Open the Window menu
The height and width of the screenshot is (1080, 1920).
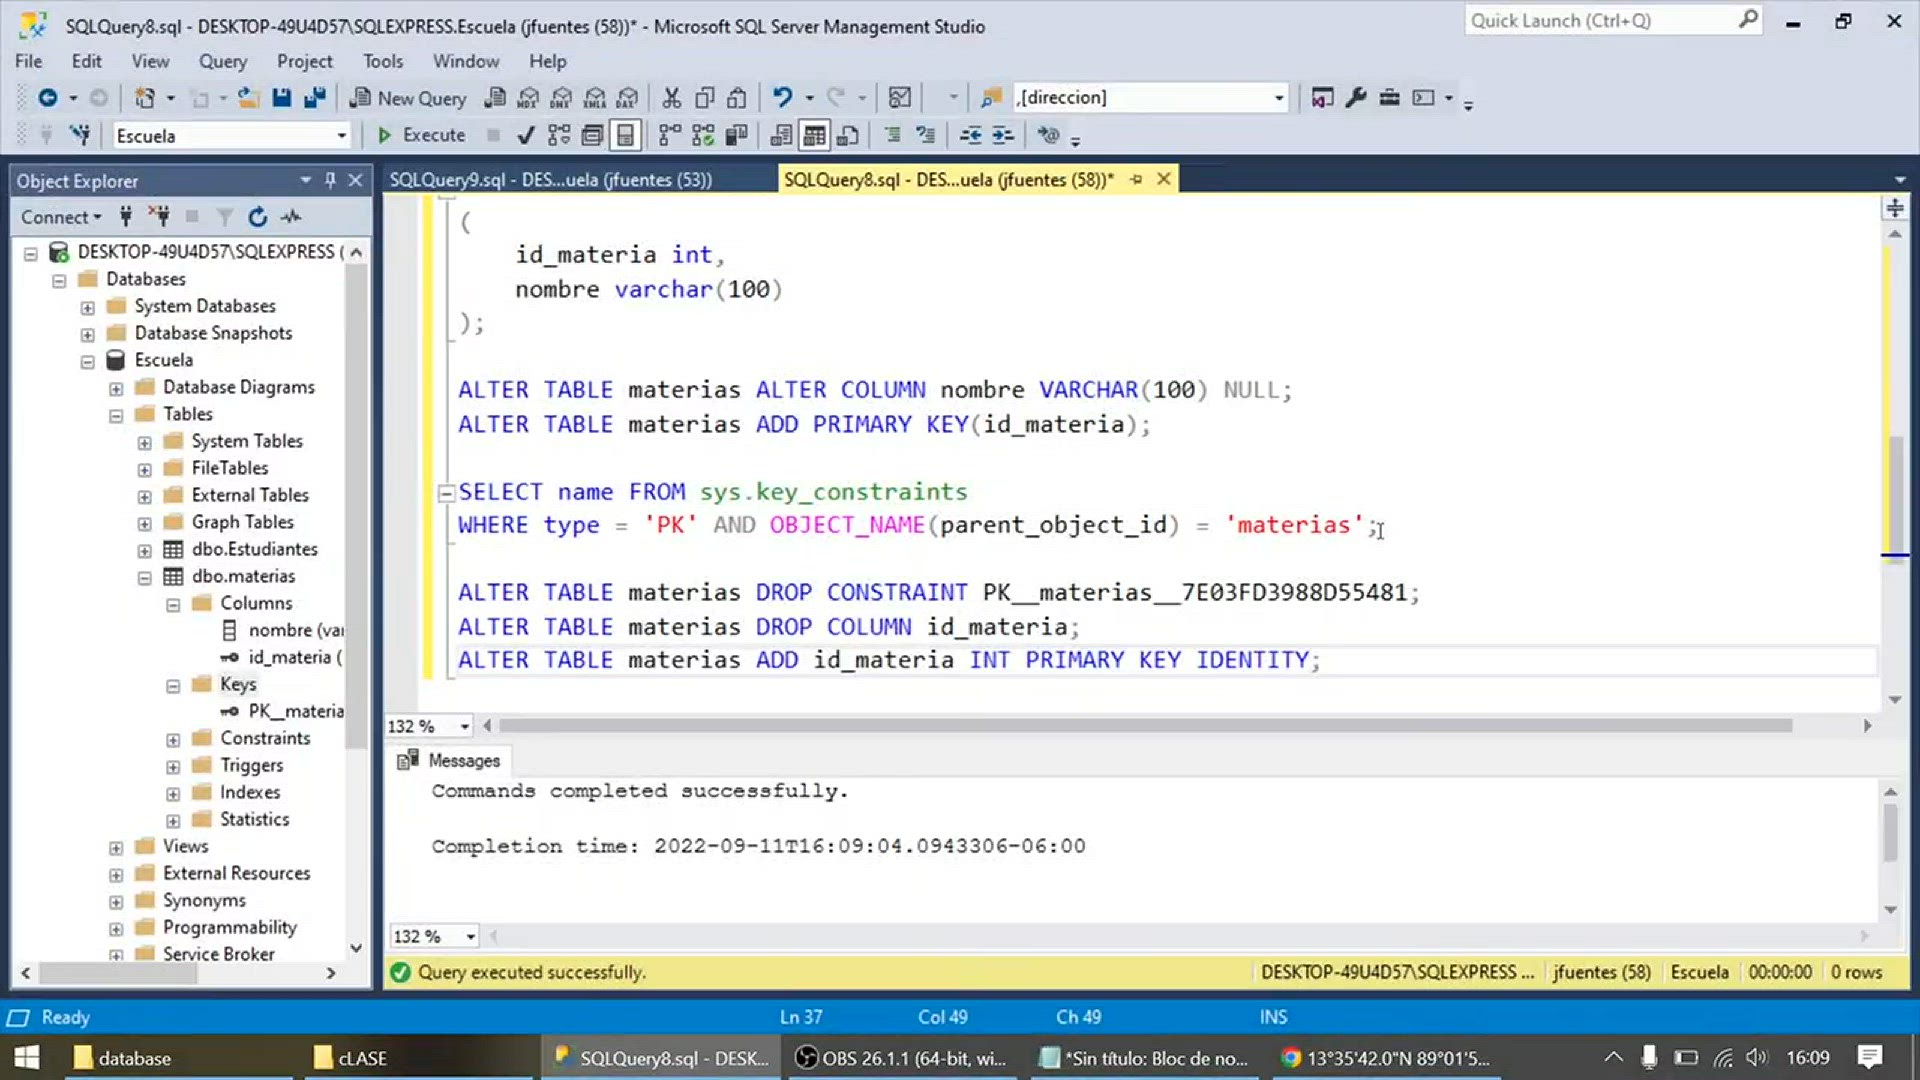point(465,61)
